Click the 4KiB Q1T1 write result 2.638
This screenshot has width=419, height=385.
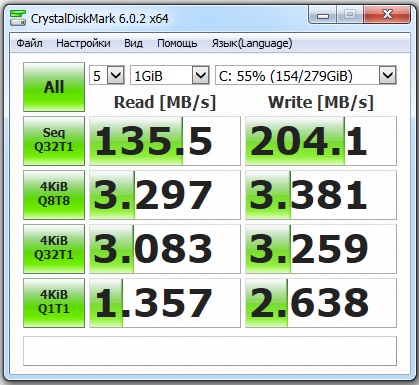321,303
